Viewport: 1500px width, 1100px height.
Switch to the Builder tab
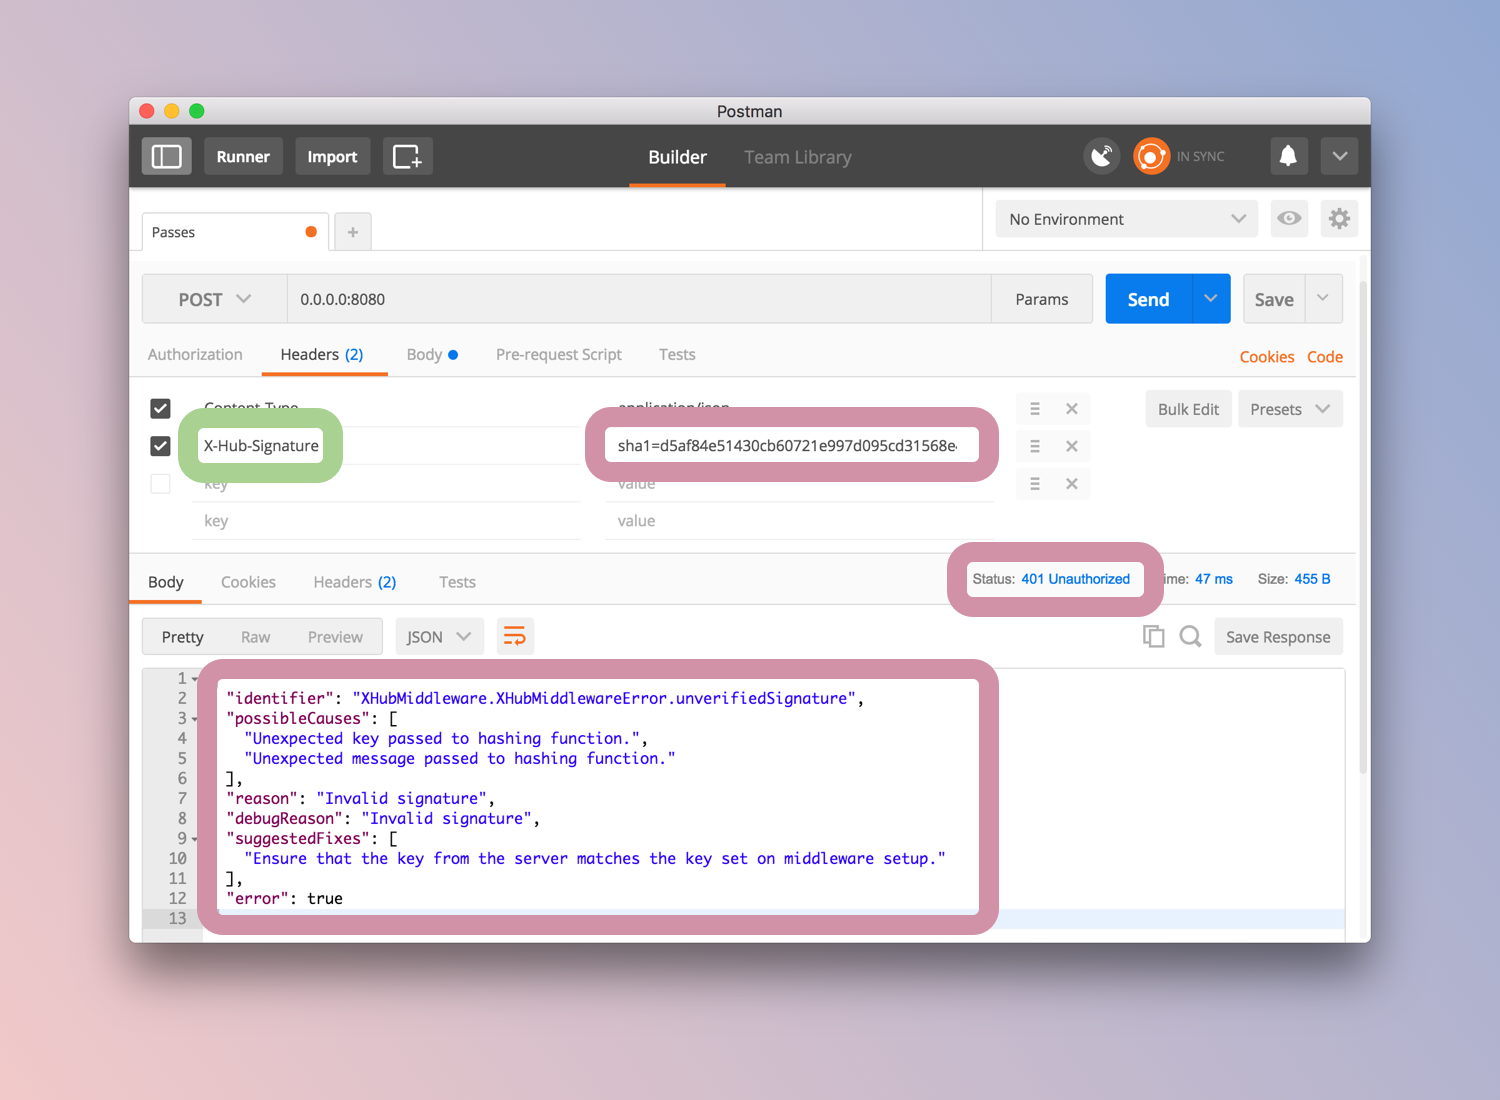(677, 157)
